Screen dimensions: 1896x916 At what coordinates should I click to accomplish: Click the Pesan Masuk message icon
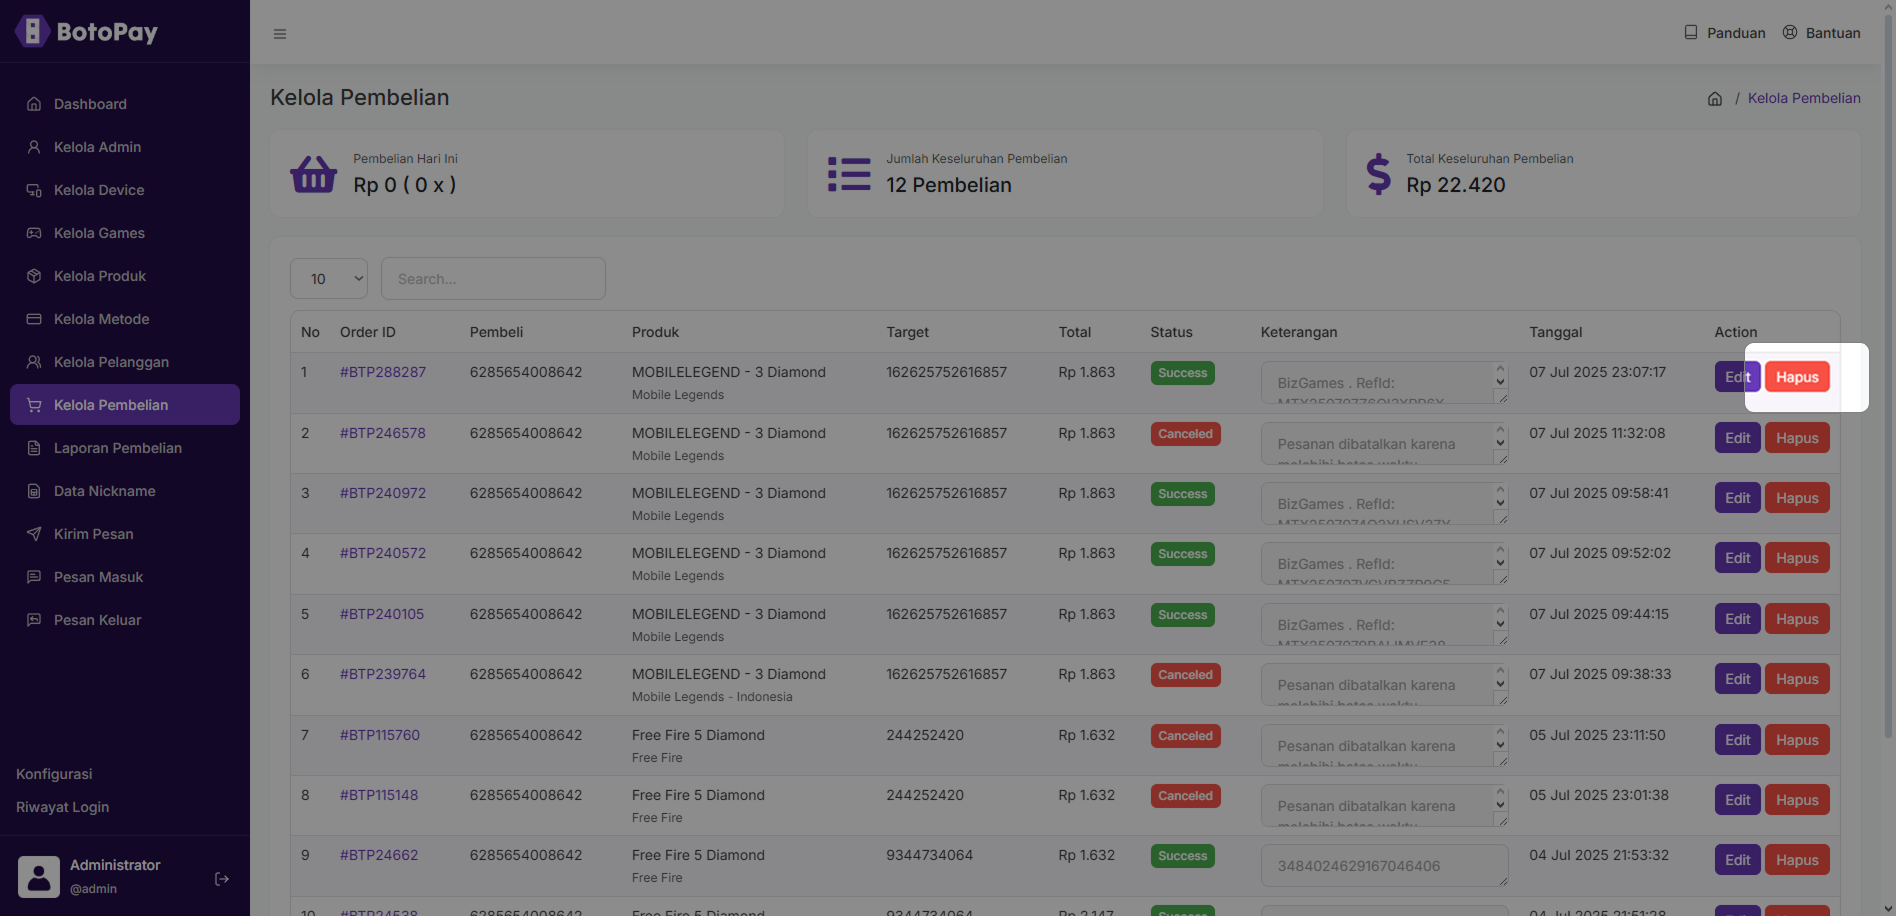click(34, 577)
